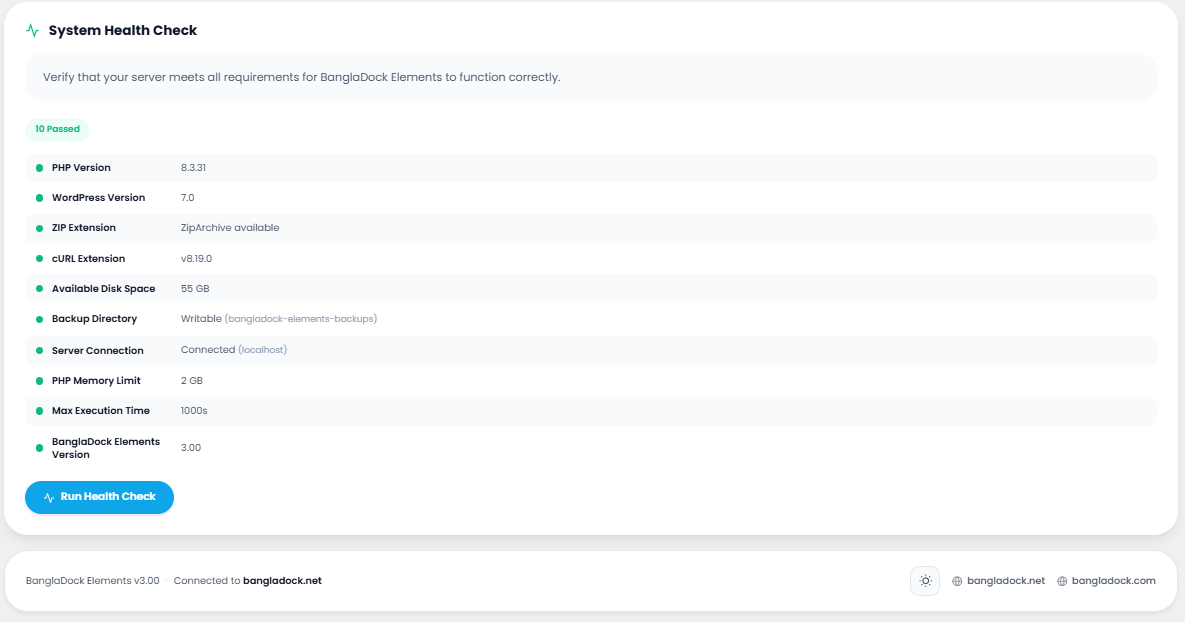1185x622 pixels.
Task: Select the PHP Version label
Action: click(81, 168)
